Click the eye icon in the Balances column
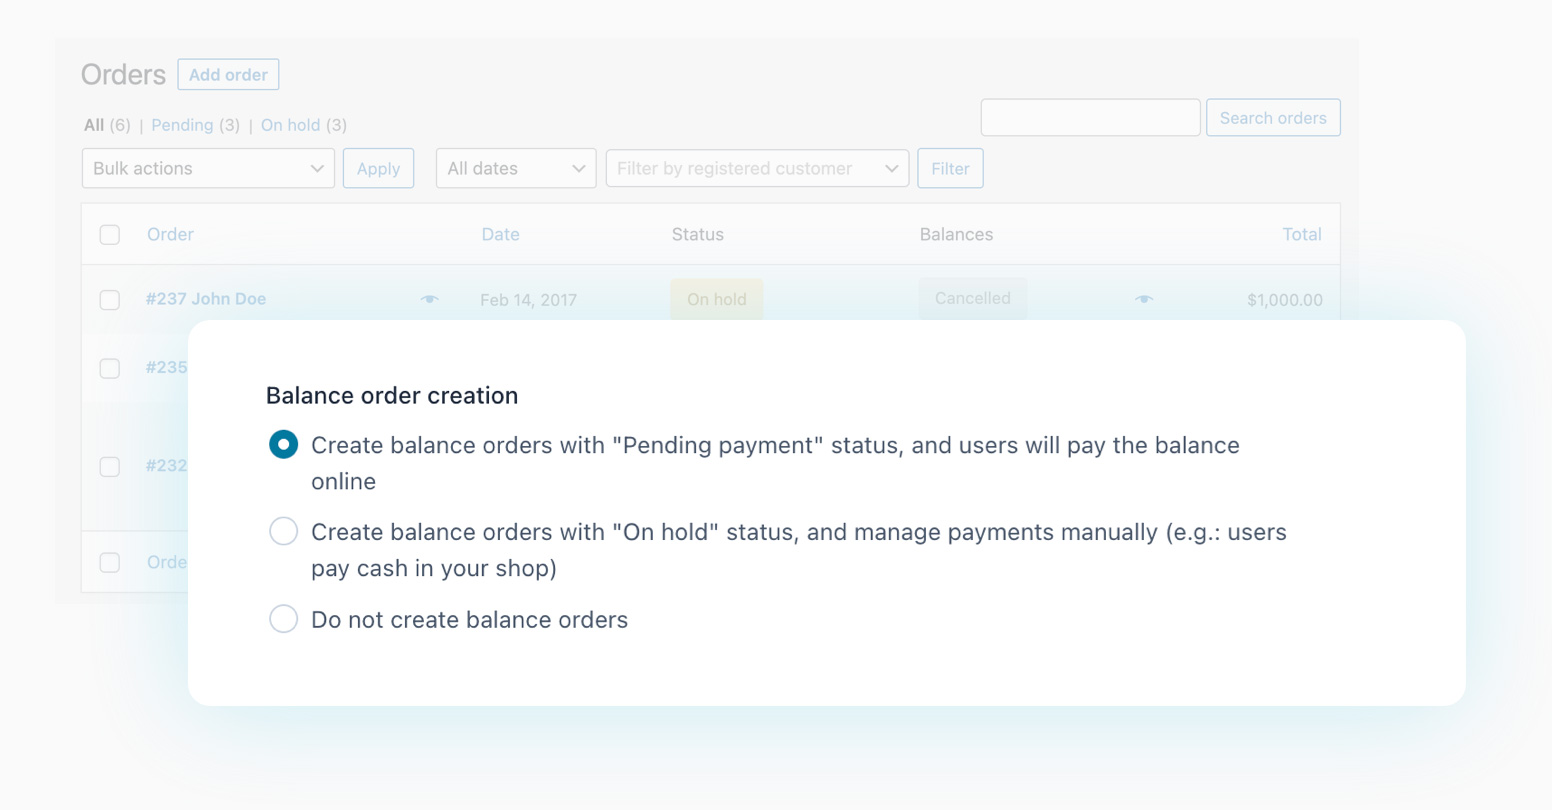The width and height of the screenshot is (1552, 810). coord(1143,298)
